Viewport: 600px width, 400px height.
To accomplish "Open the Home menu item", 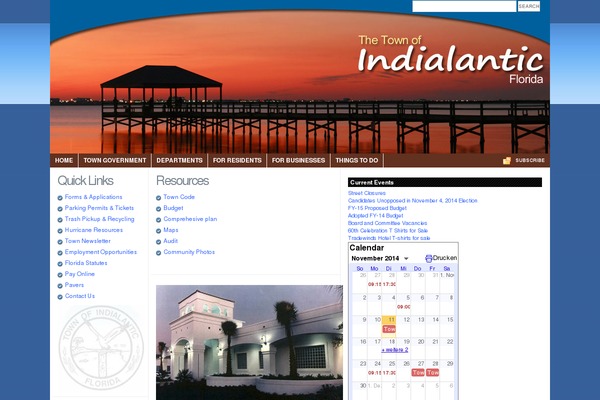I will coord(64,160).
